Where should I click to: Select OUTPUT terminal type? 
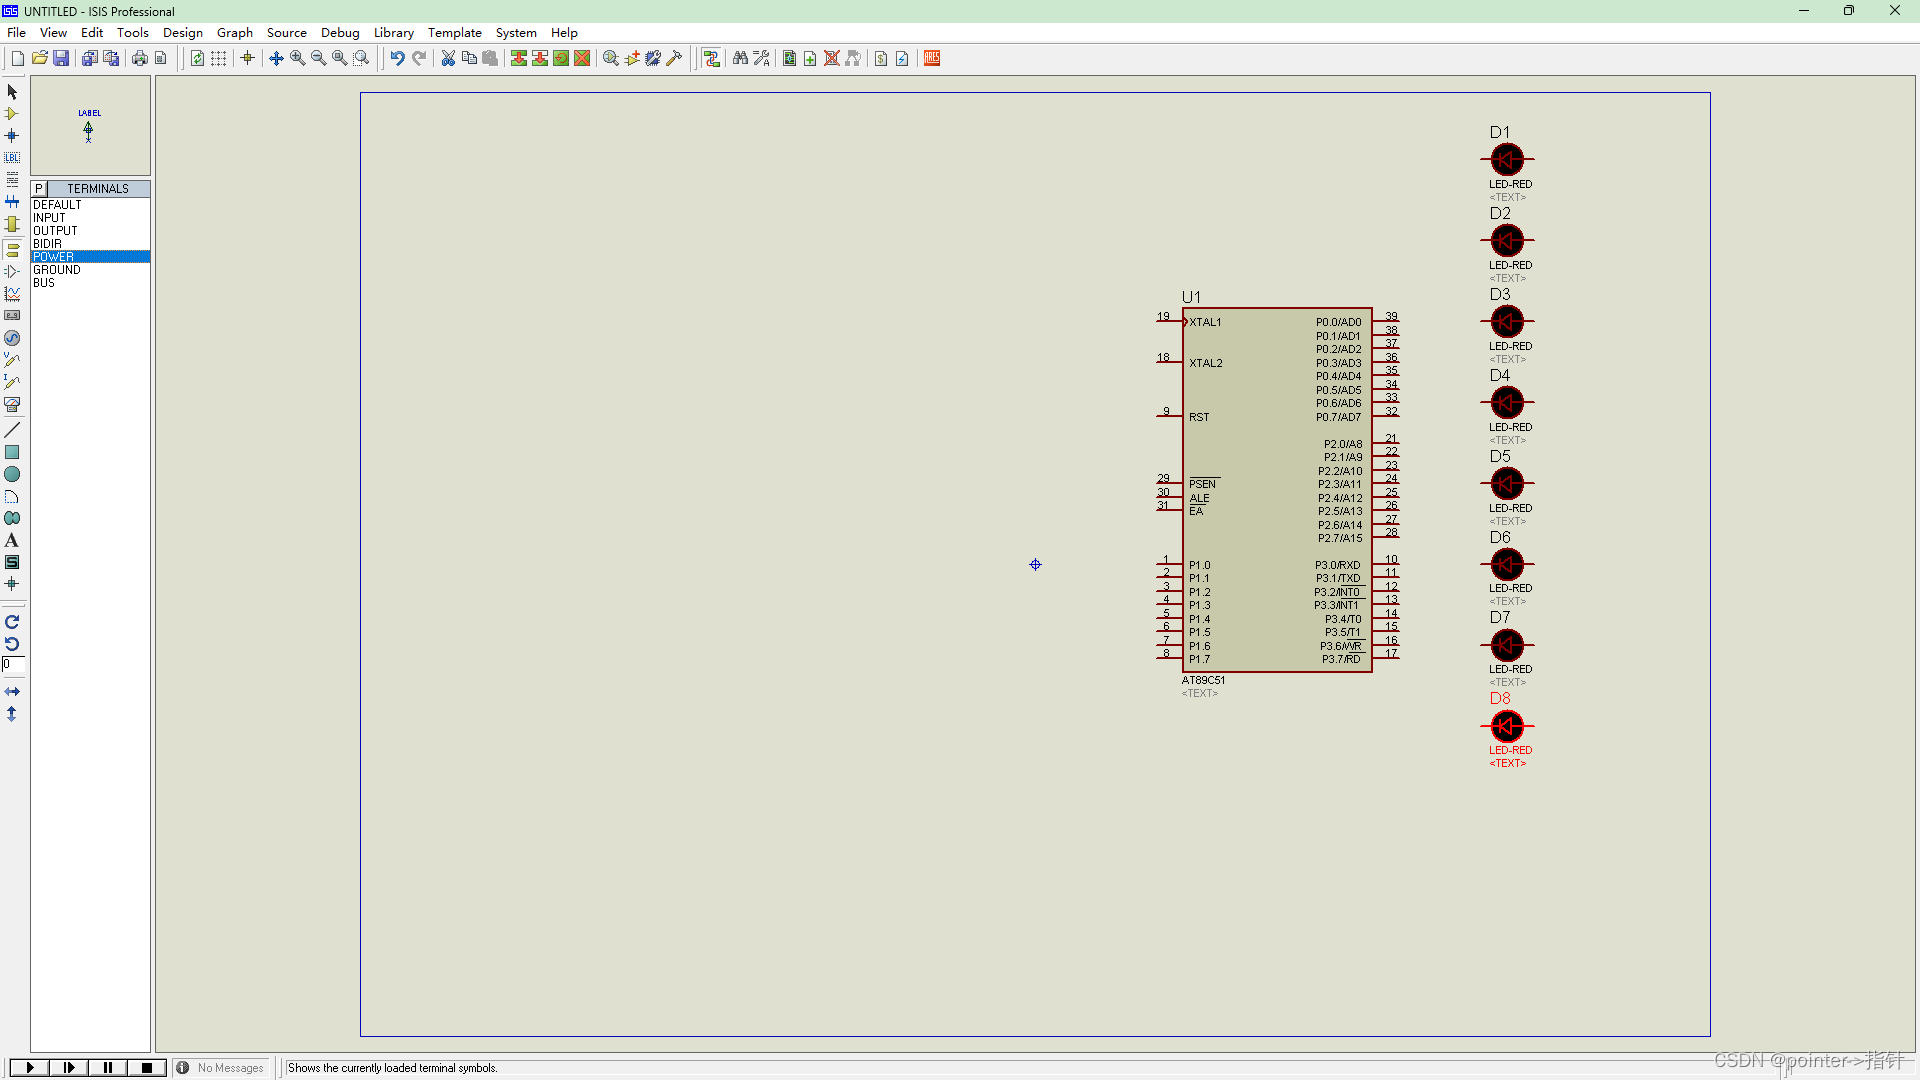pyautogui.click(x=90, y=231)
